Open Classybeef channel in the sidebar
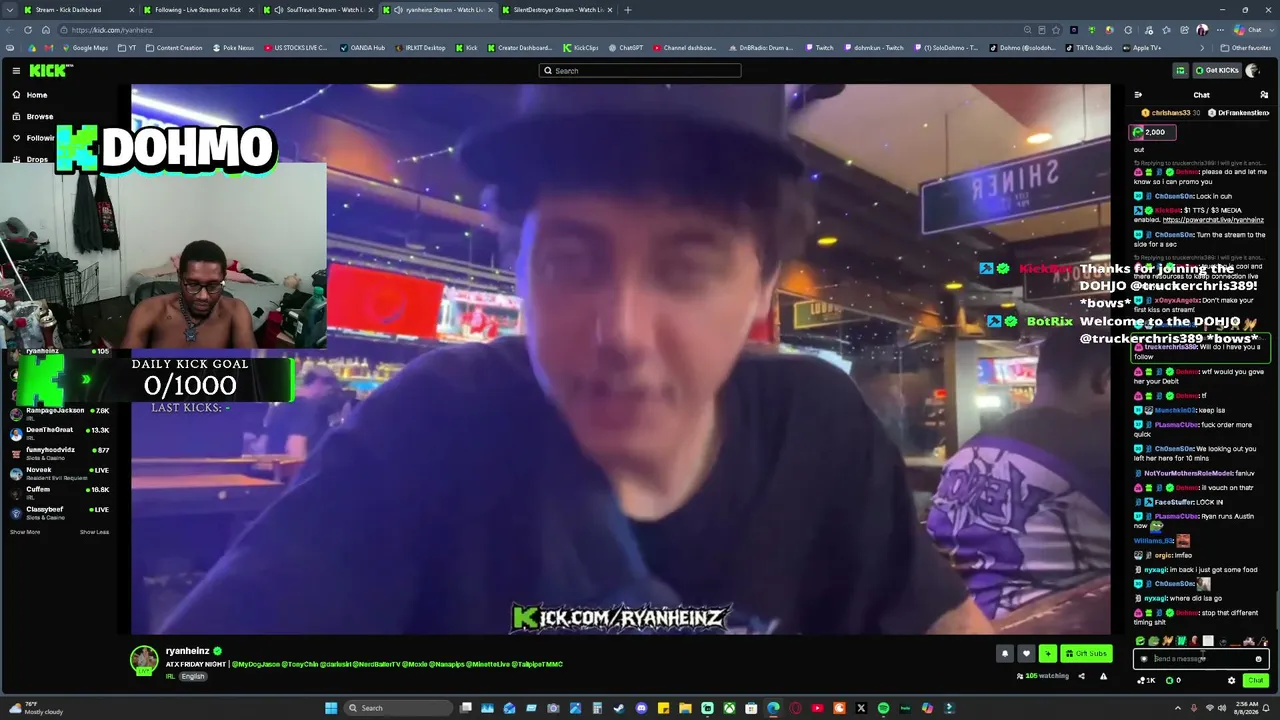The height and width of the screenshot is (720, 1280). 60,513
